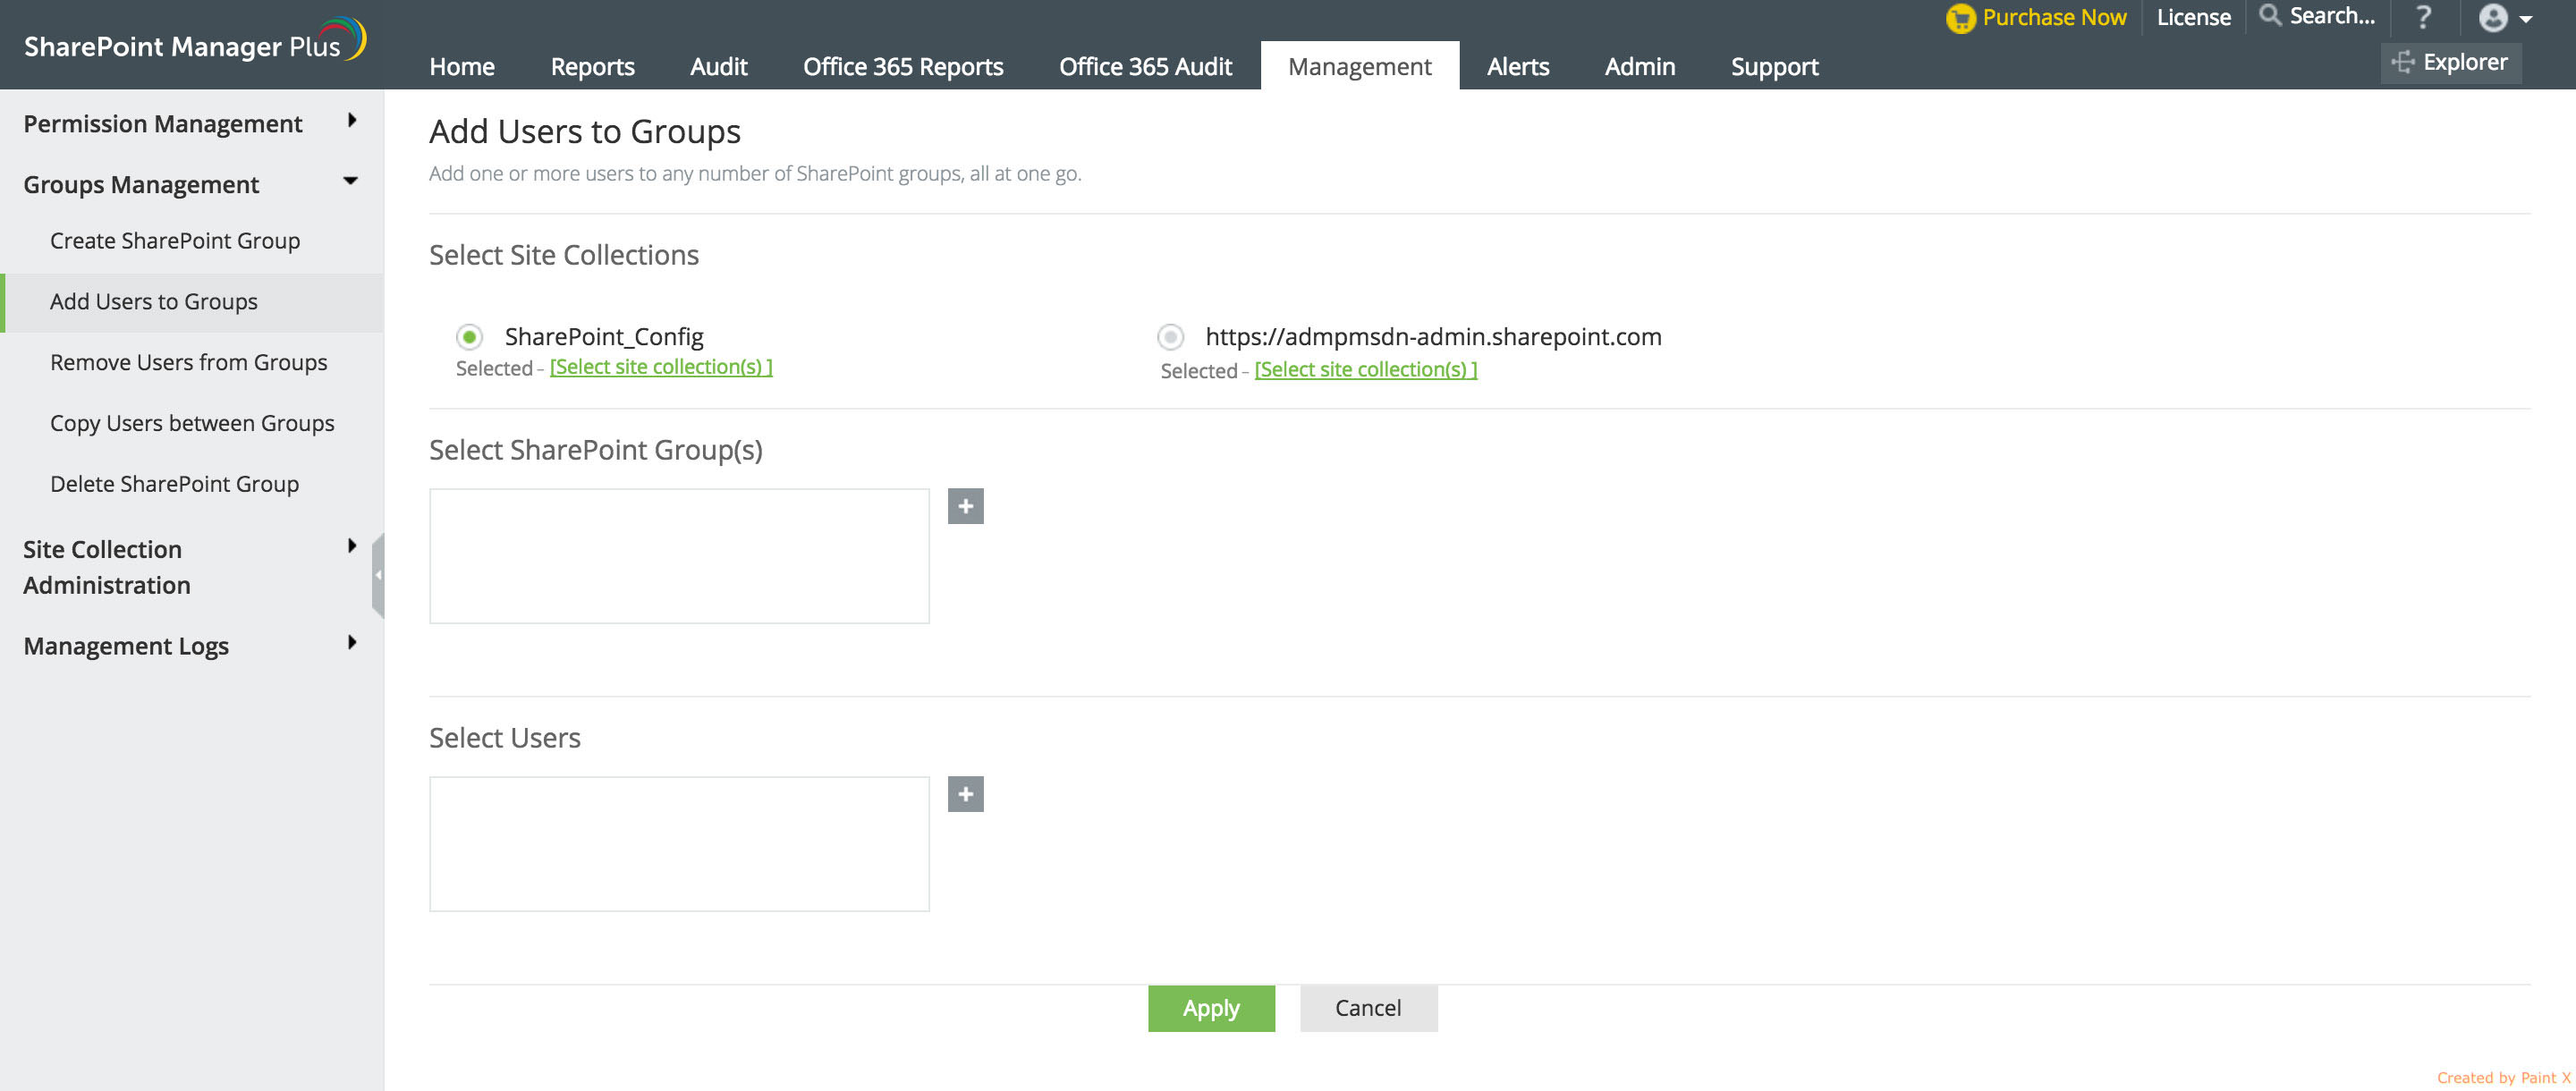The image size is (2576, 1091).
Task: Click the green Apply button
Action: 1210,1008
